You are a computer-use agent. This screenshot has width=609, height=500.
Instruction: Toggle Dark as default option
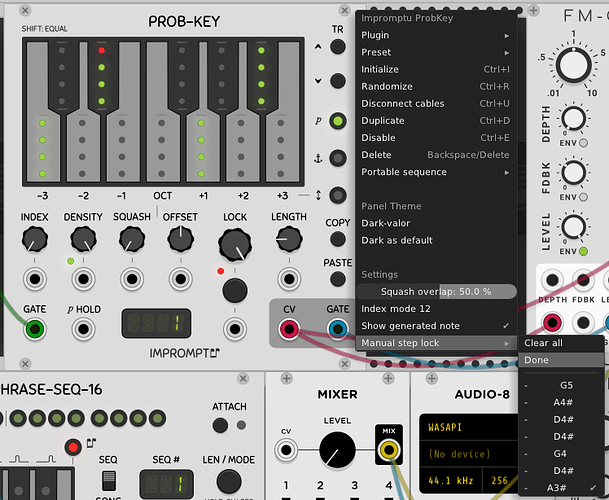[x=436, y=240]
